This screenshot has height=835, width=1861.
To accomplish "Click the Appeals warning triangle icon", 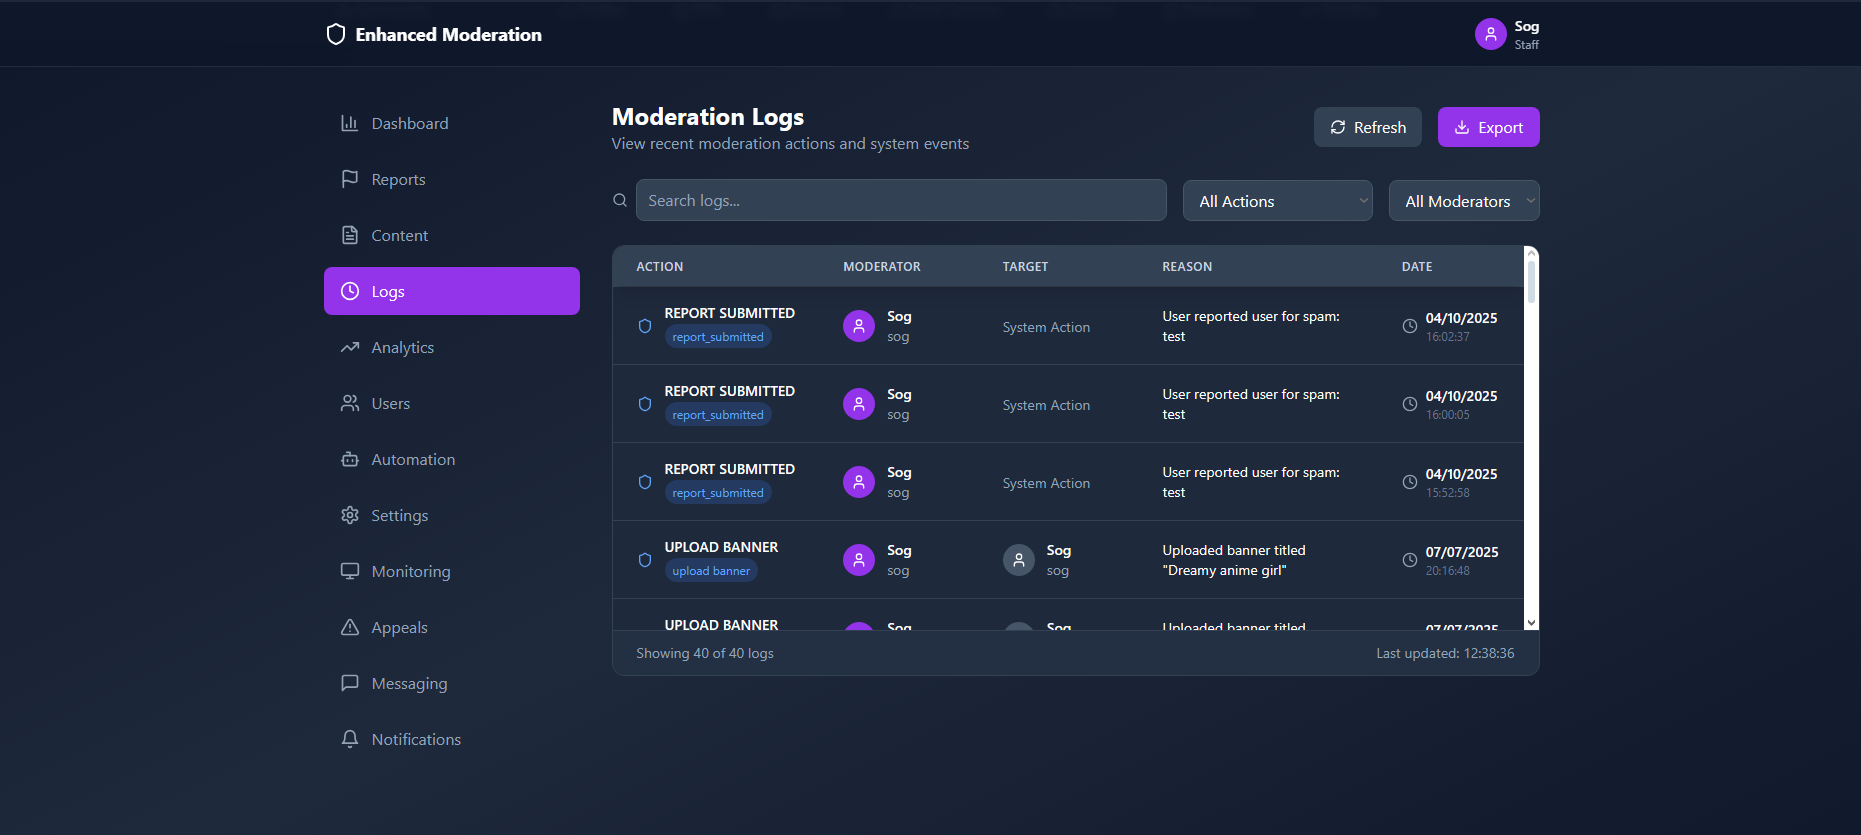I will (350, 627).
